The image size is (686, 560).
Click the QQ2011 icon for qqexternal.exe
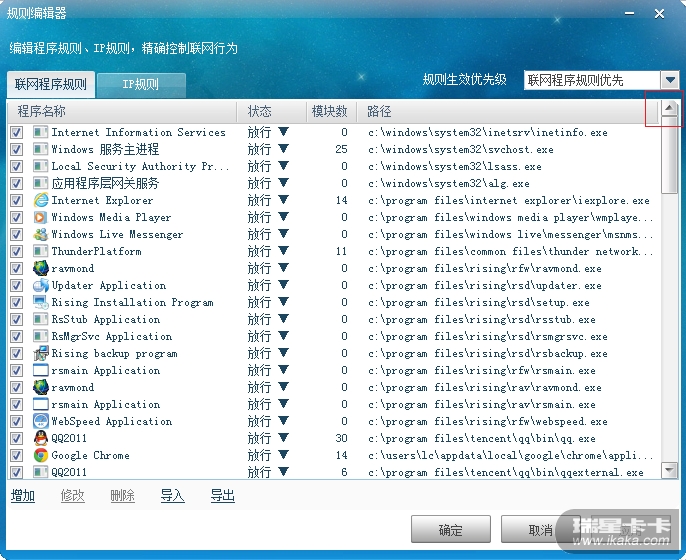tap(41, 472)
